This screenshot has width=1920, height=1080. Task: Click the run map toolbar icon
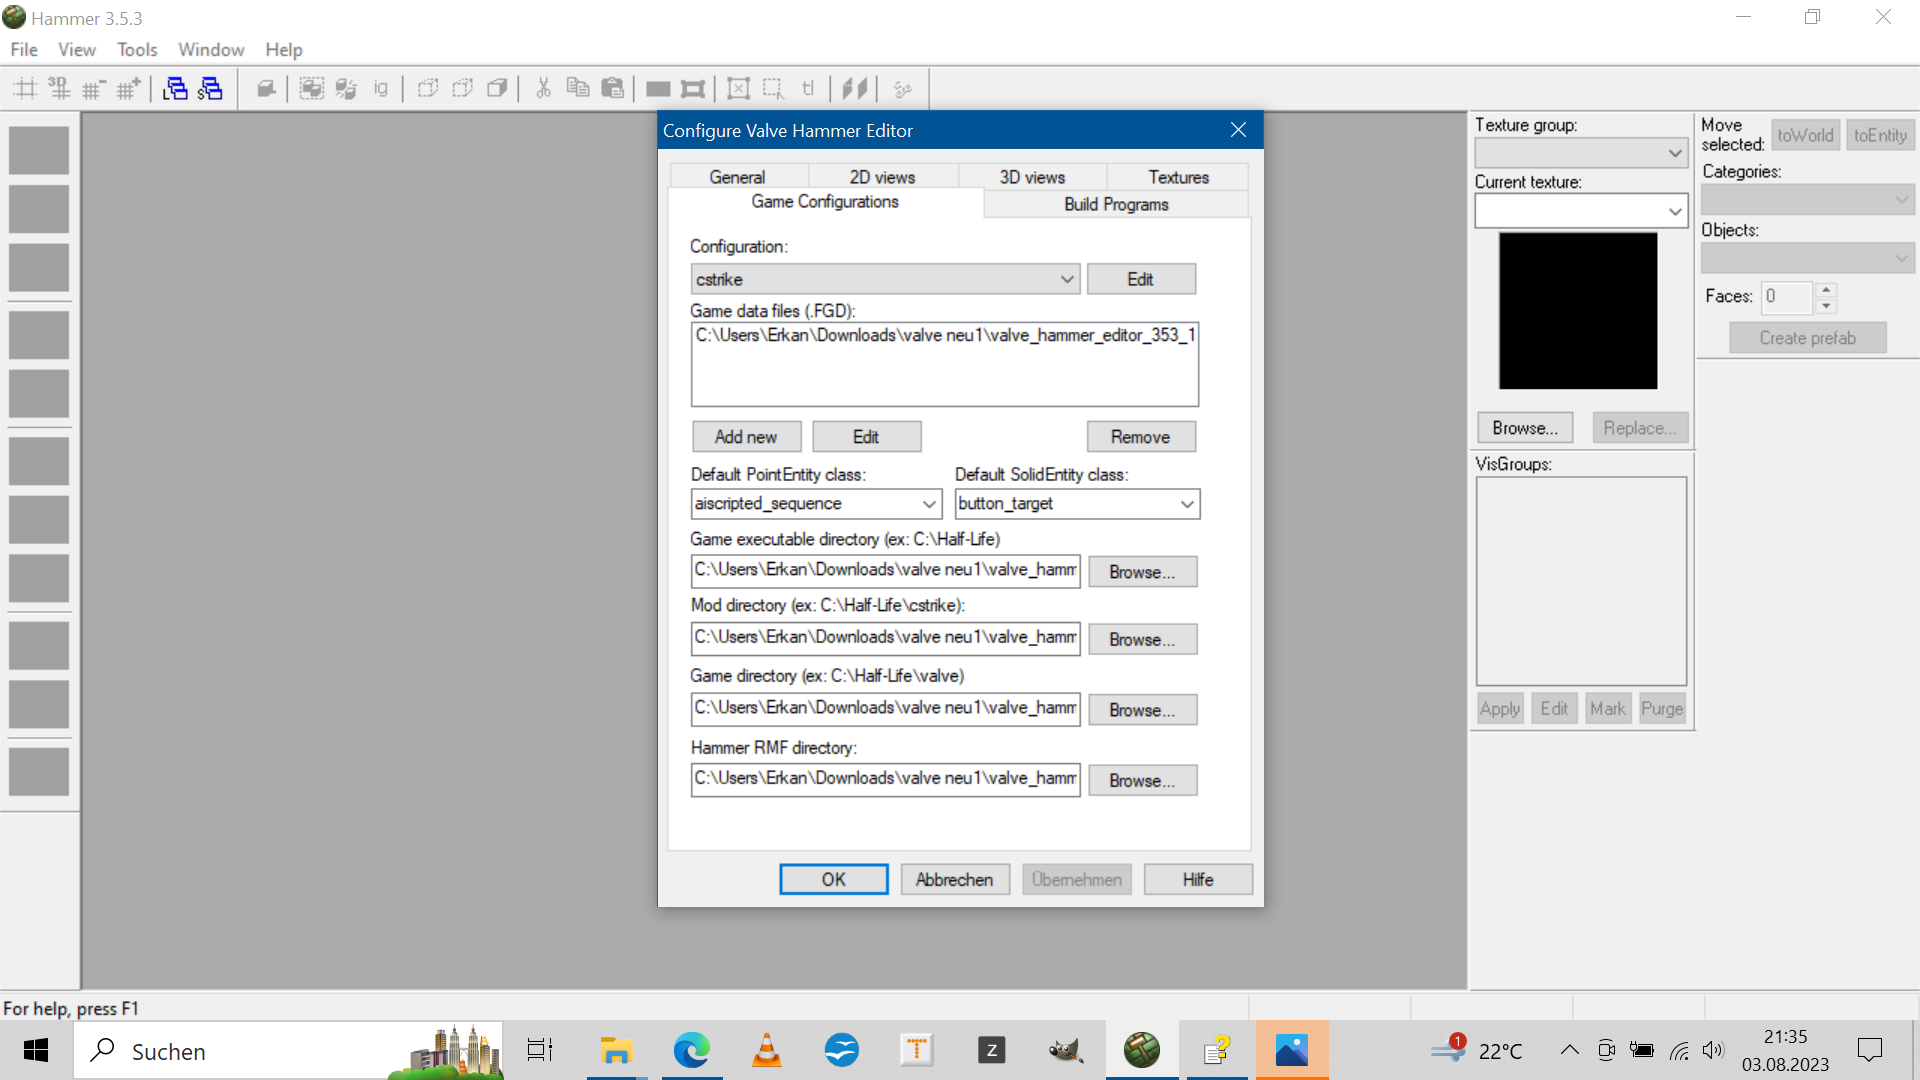pyautogui.click(x=903, y=89)
